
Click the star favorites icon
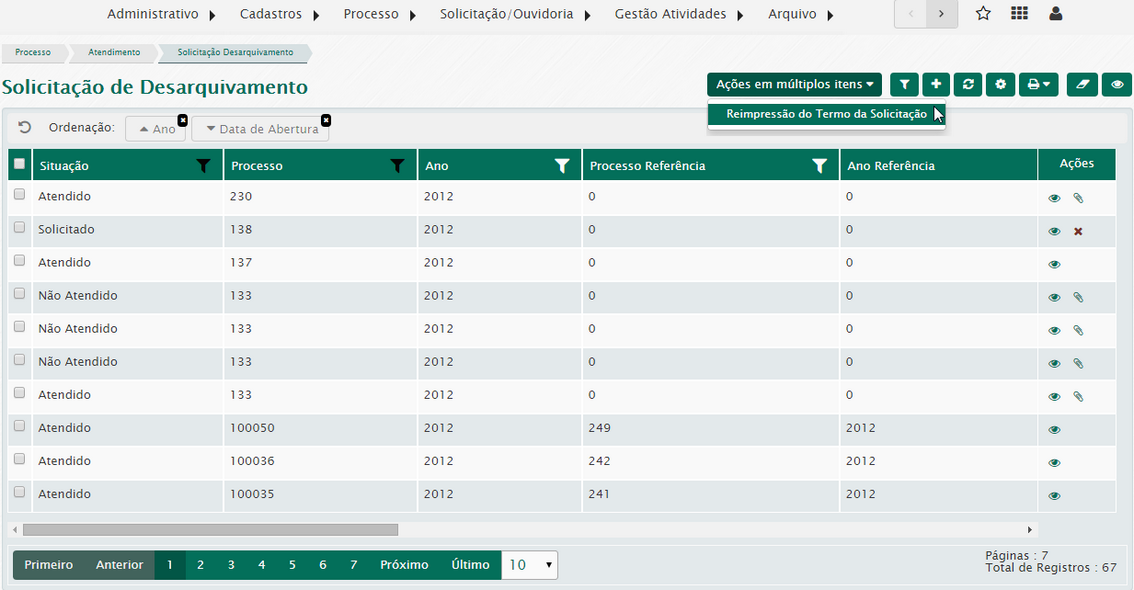pyautogui.click(x=983, y=14)
